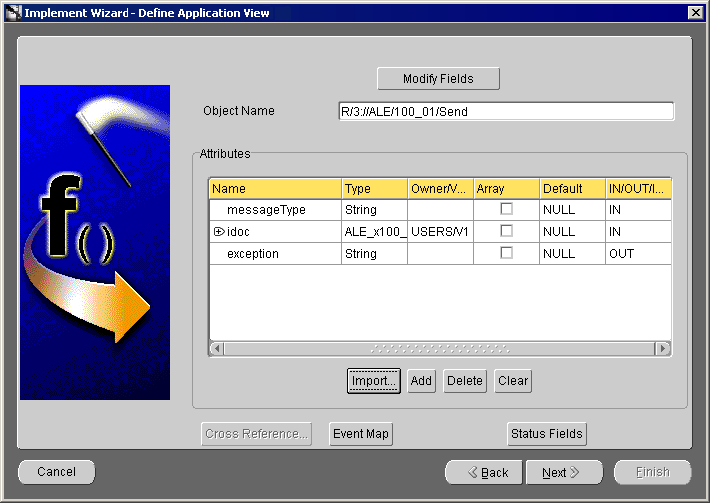
Task: Click the greyed-out Finish button
Action: [652, 473]
